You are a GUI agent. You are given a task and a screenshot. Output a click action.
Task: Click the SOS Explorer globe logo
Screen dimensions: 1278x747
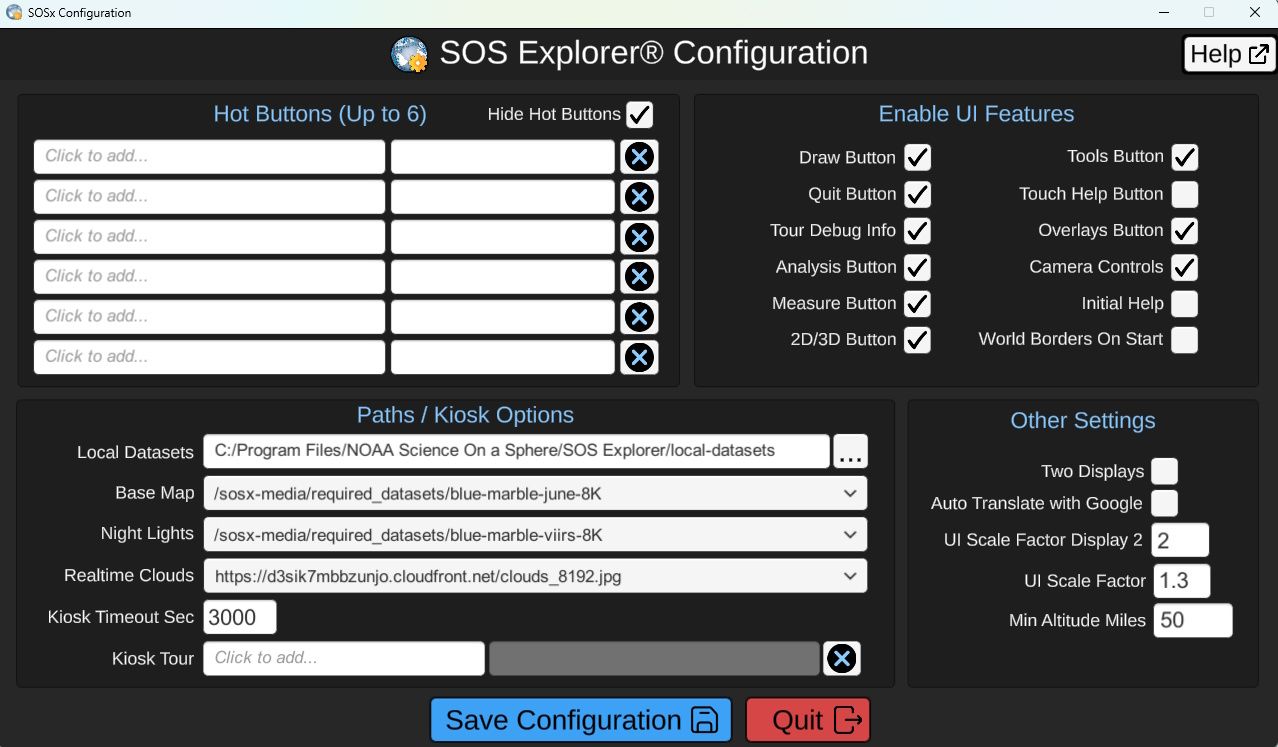[x=409, y=54]
